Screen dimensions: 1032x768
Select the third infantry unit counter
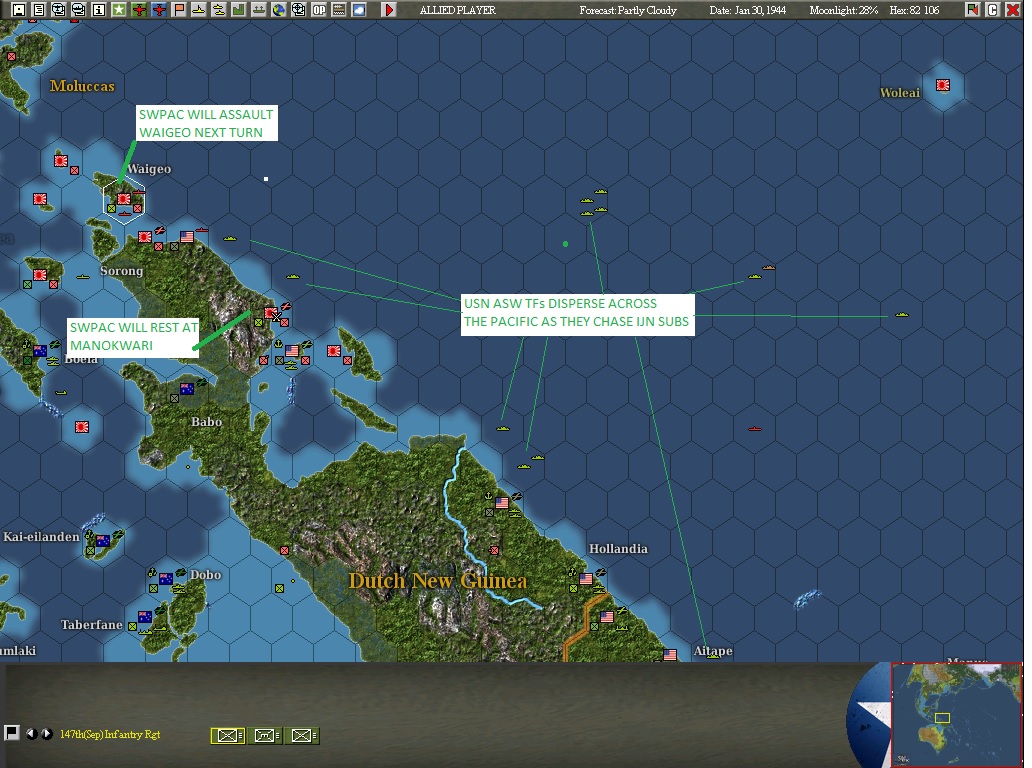[x=303, y=736]
